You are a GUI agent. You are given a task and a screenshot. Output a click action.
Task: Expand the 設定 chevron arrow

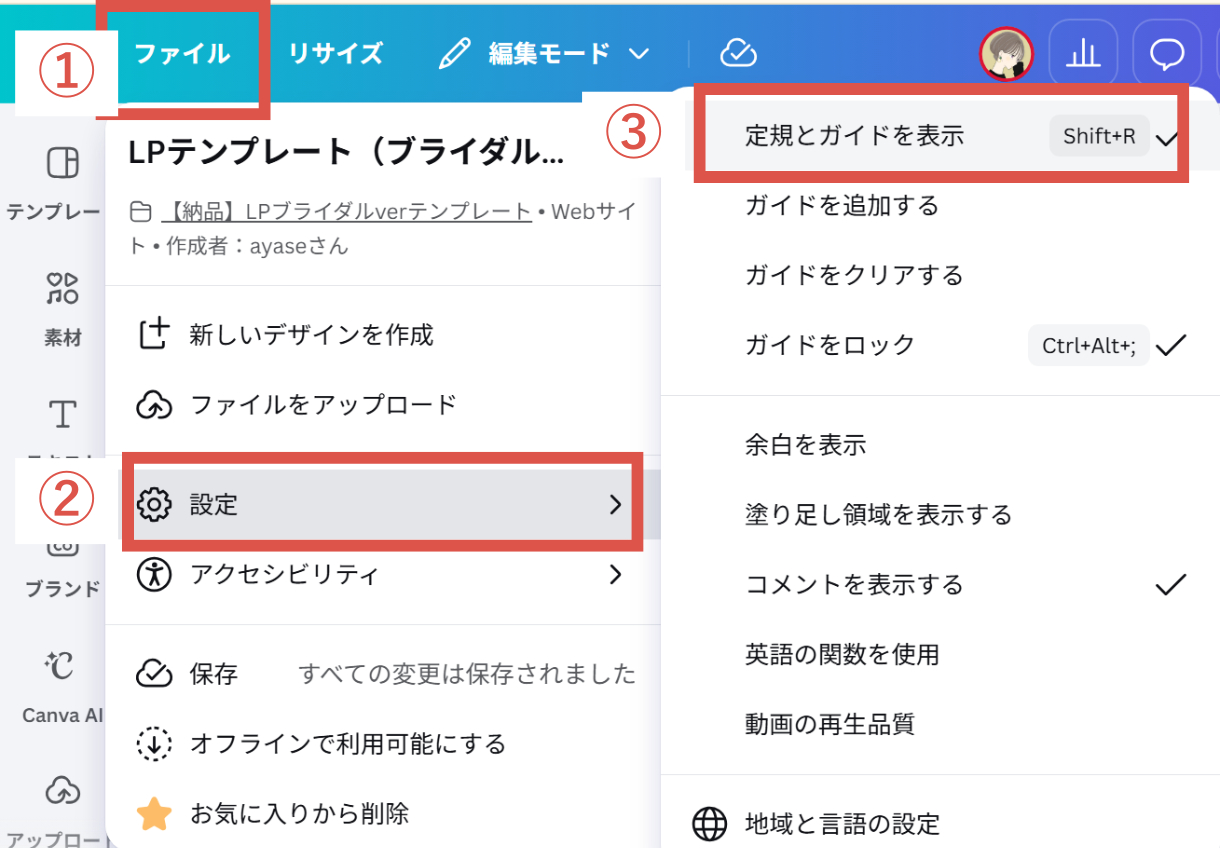pyautogui.click(x=616, y=504)
